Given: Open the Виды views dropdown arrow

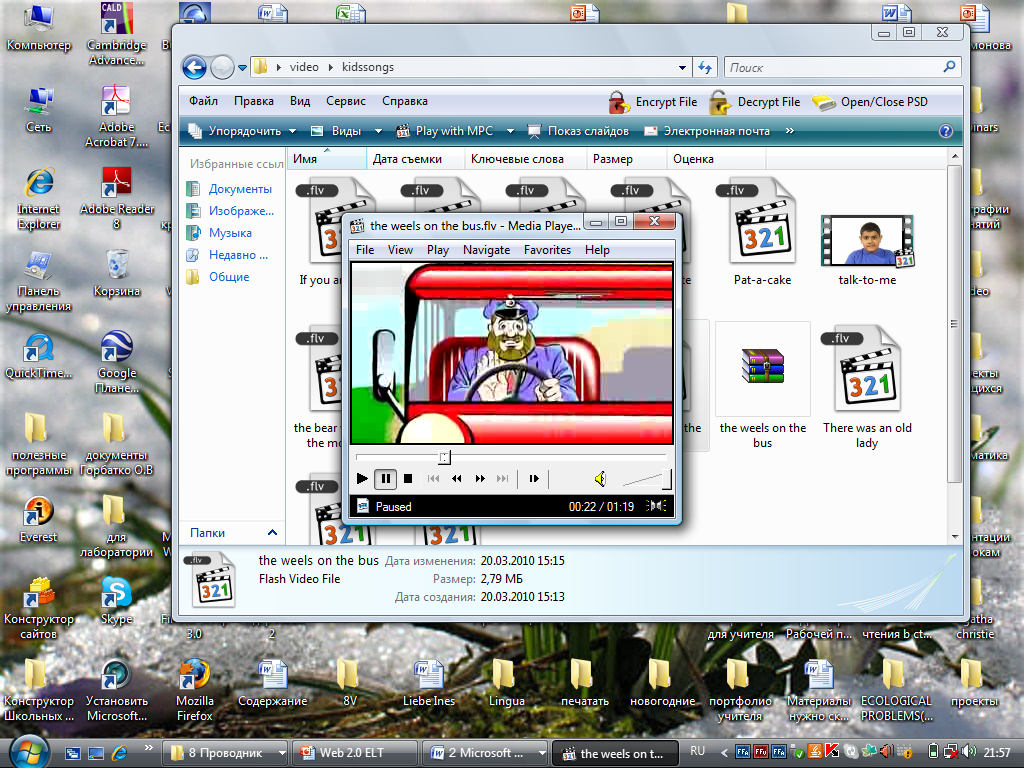Looking at the screenshot, I should (x=378, y=131).
